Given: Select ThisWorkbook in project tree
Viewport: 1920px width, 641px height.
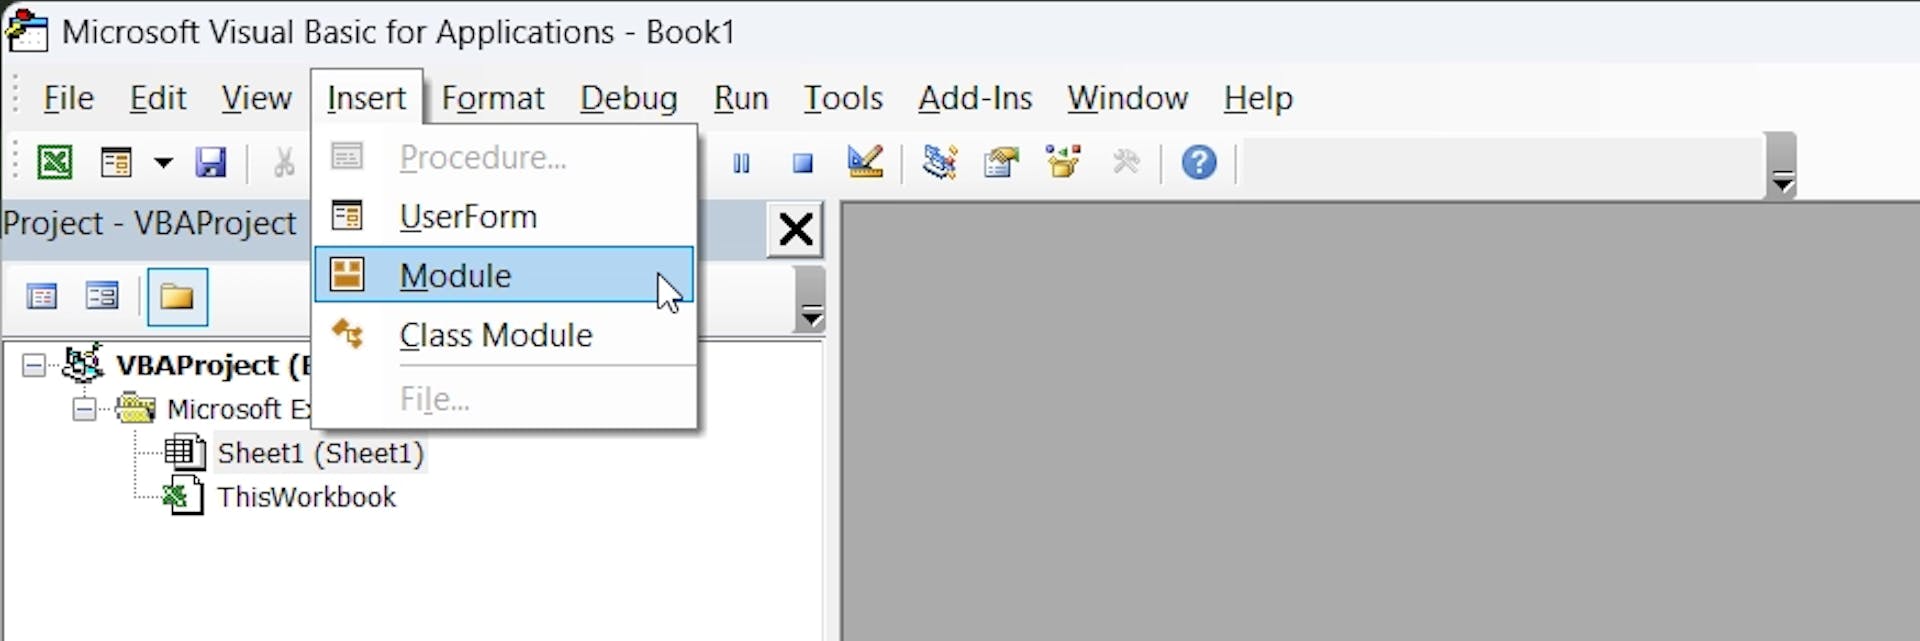Looking at the screenshot, I should 306,497.
